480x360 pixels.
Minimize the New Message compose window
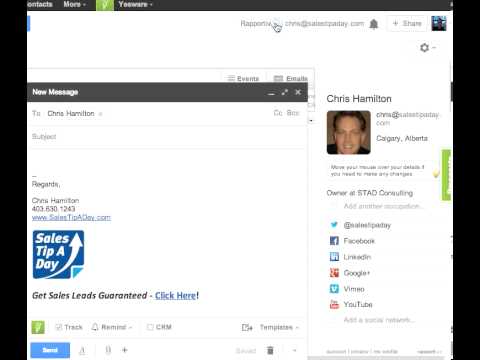click(271, 93)
